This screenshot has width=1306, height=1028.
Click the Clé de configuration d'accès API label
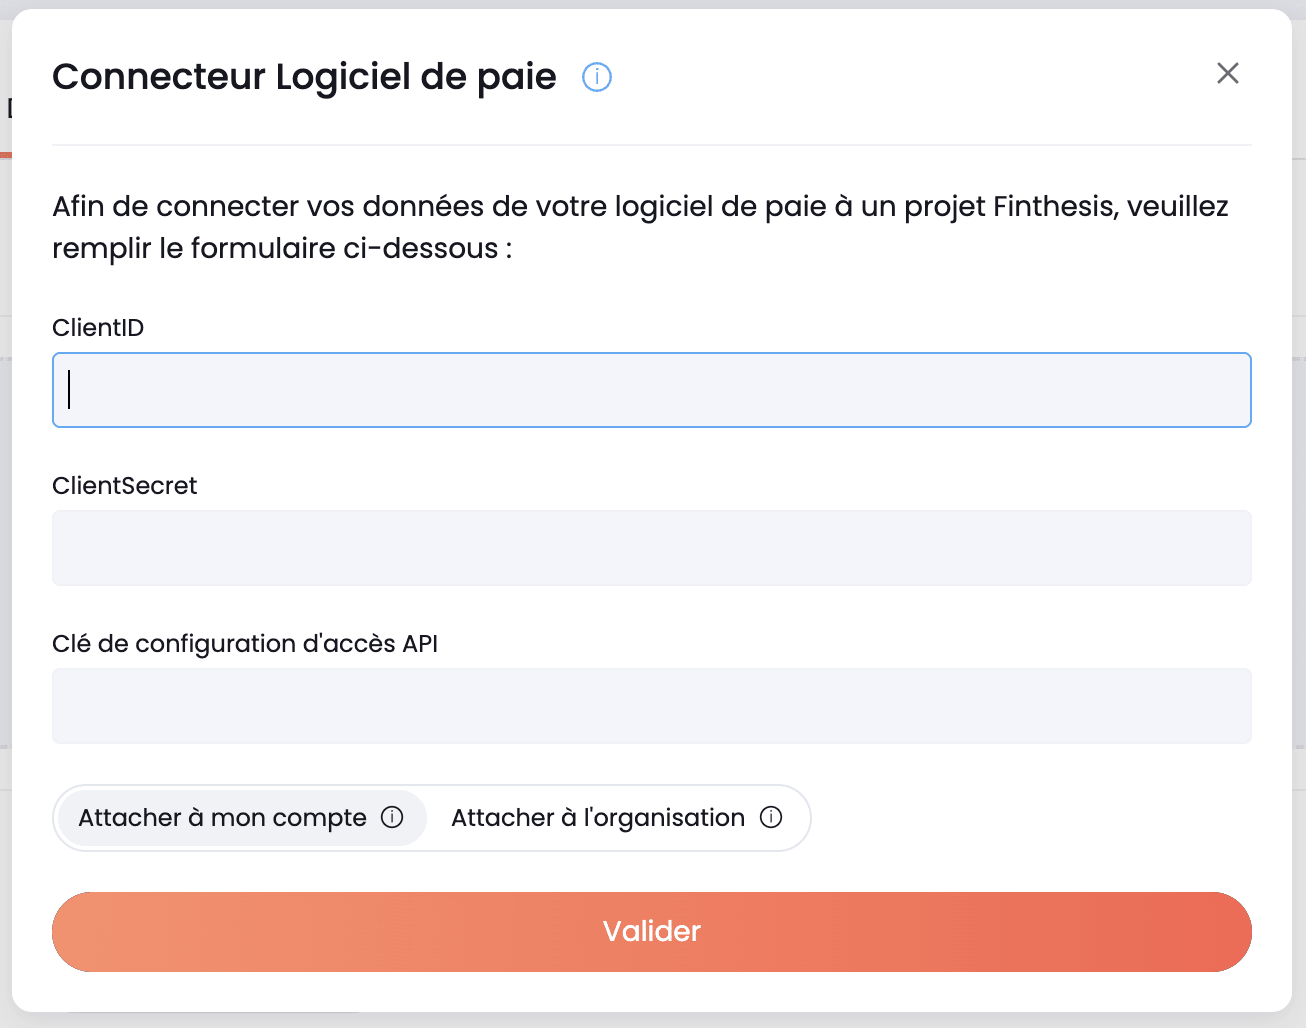pos(245,644)
